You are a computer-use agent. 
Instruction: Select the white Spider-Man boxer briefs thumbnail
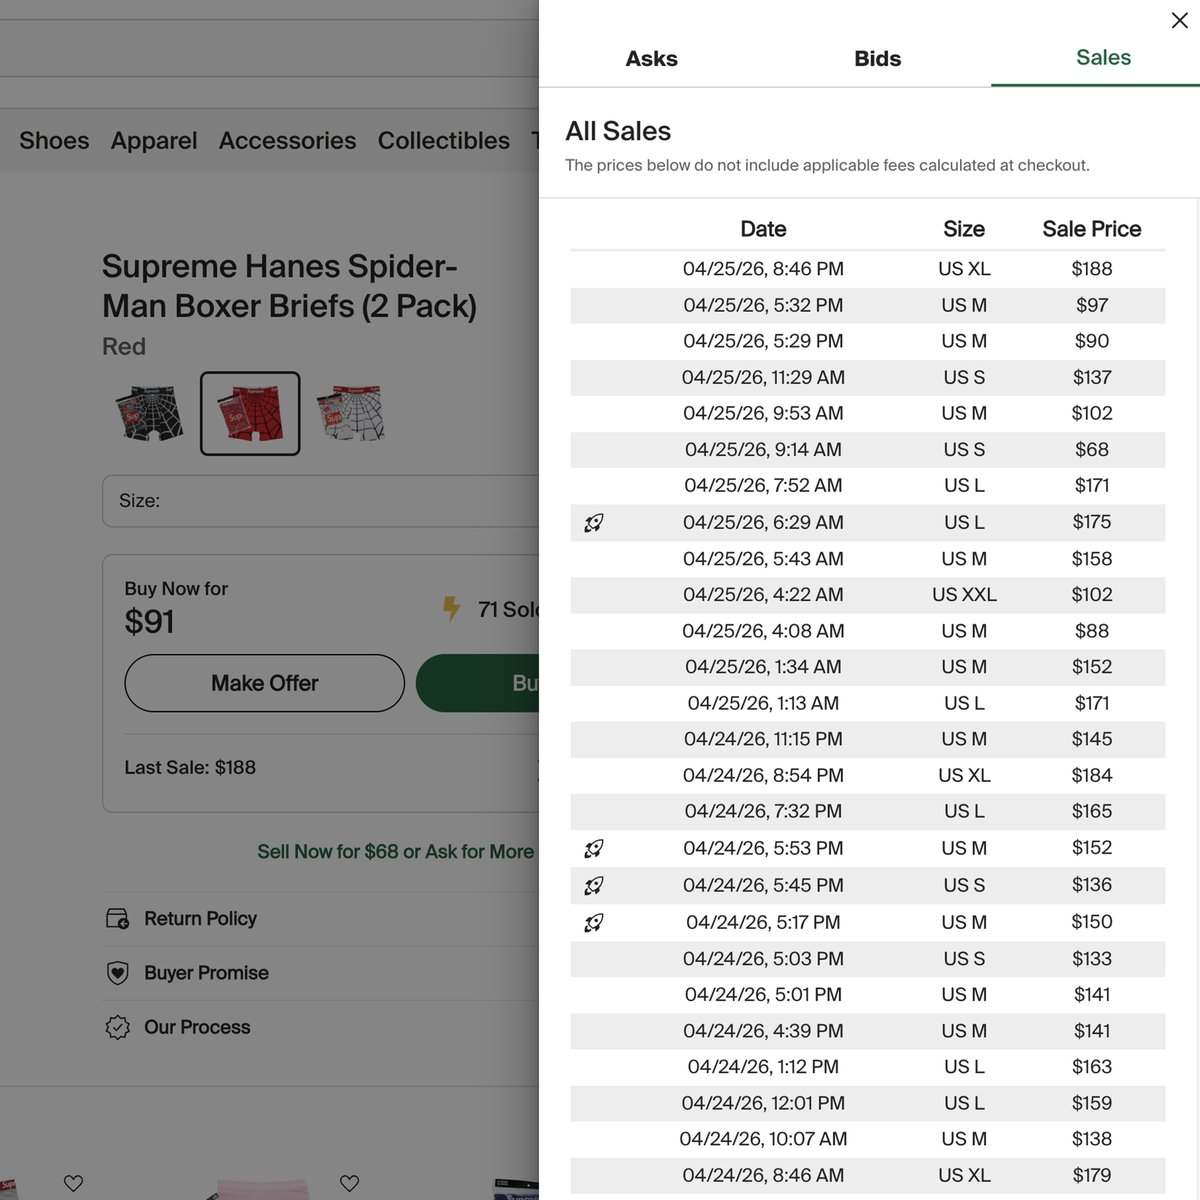pos(351,413)
